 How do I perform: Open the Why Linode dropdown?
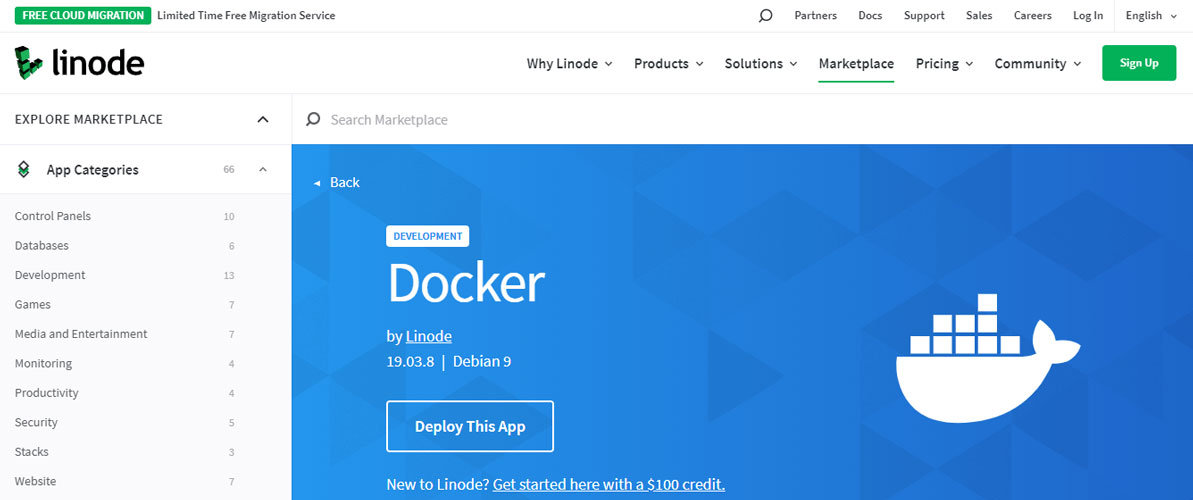[x=569, y=64]
